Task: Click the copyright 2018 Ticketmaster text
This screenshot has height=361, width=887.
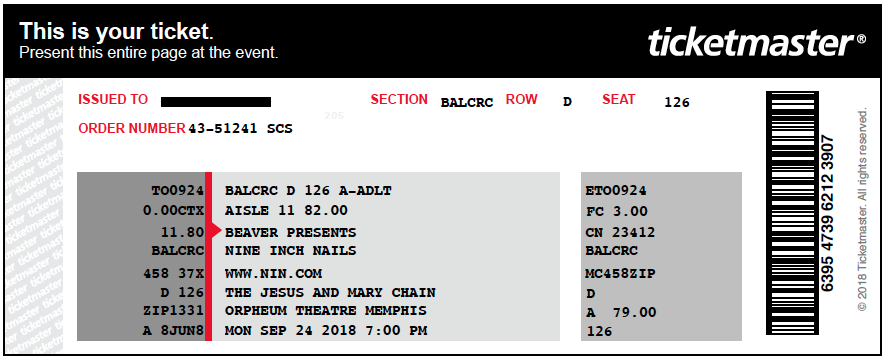Action: (x=862, y=210)
